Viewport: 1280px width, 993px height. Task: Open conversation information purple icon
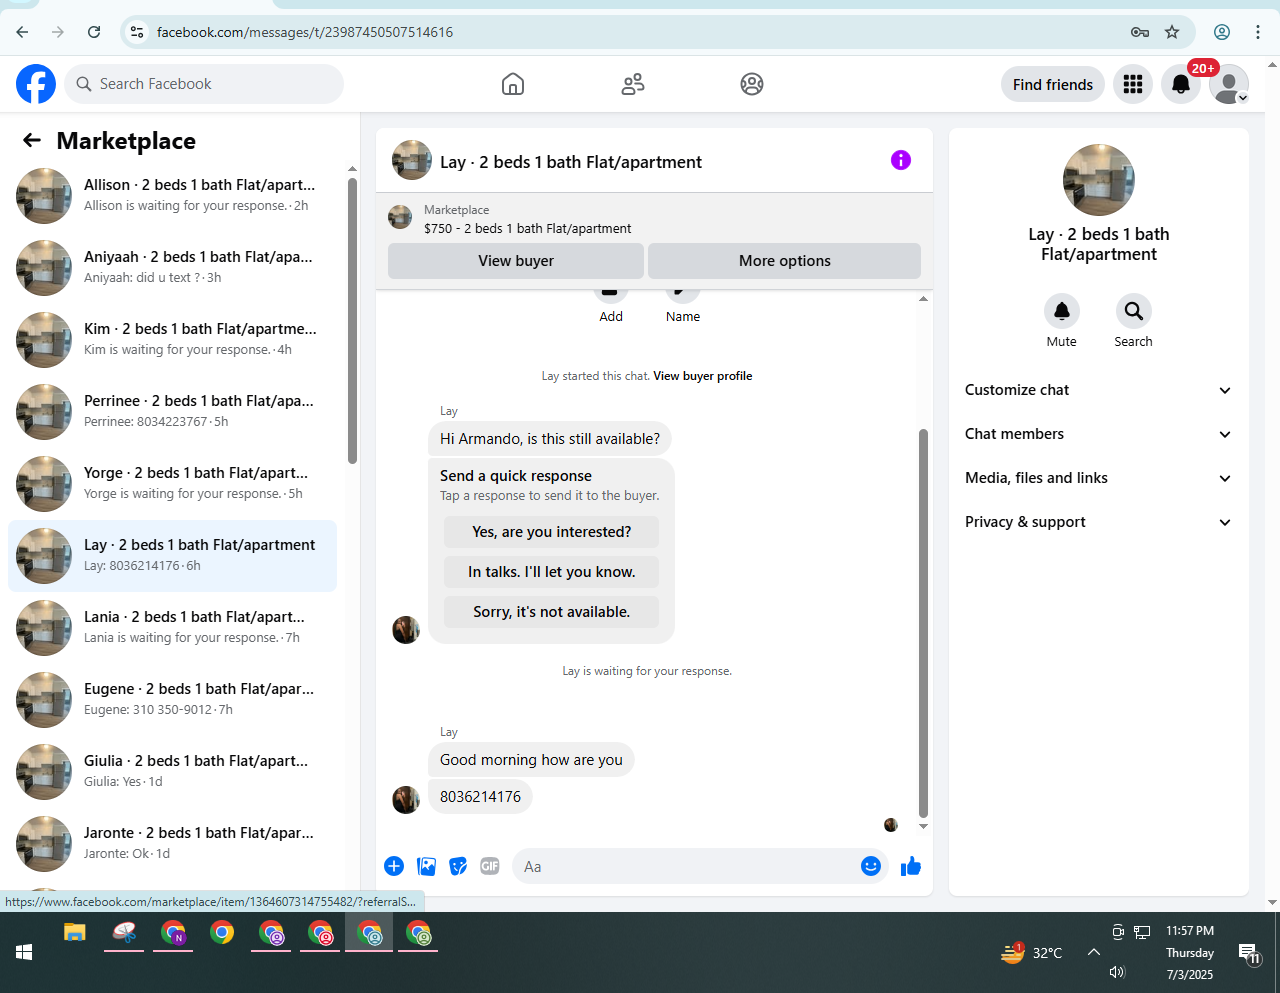click(901, 160)
